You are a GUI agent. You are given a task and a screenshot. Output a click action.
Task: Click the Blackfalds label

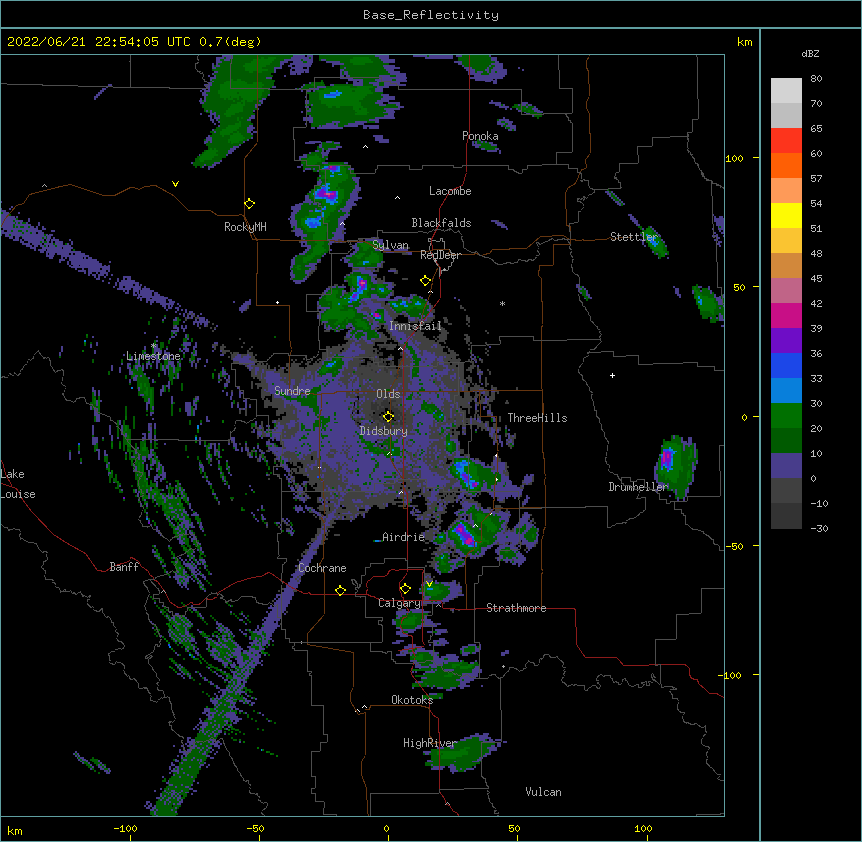point(441,223)
